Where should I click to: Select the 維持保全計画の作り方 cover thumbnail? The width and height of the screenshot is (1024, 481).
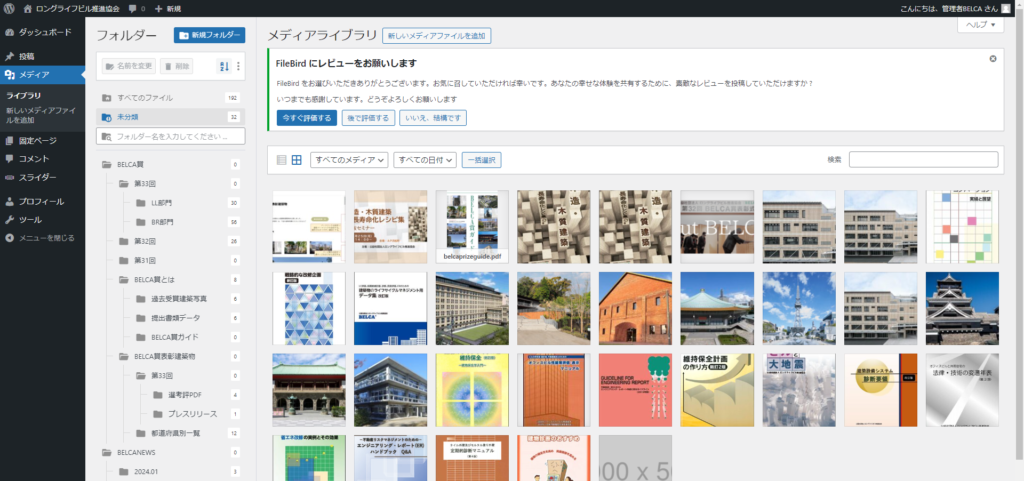(717, 390)
